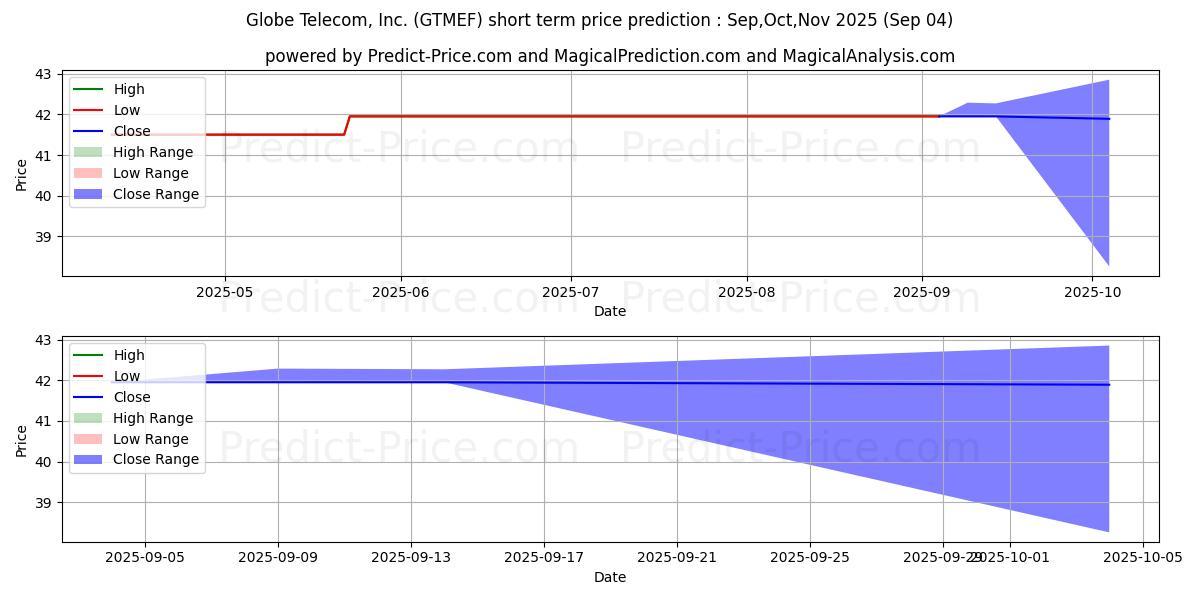Click the 2025-09 tick on top chart
The image size is (1200, 600).
pos(922,292)
